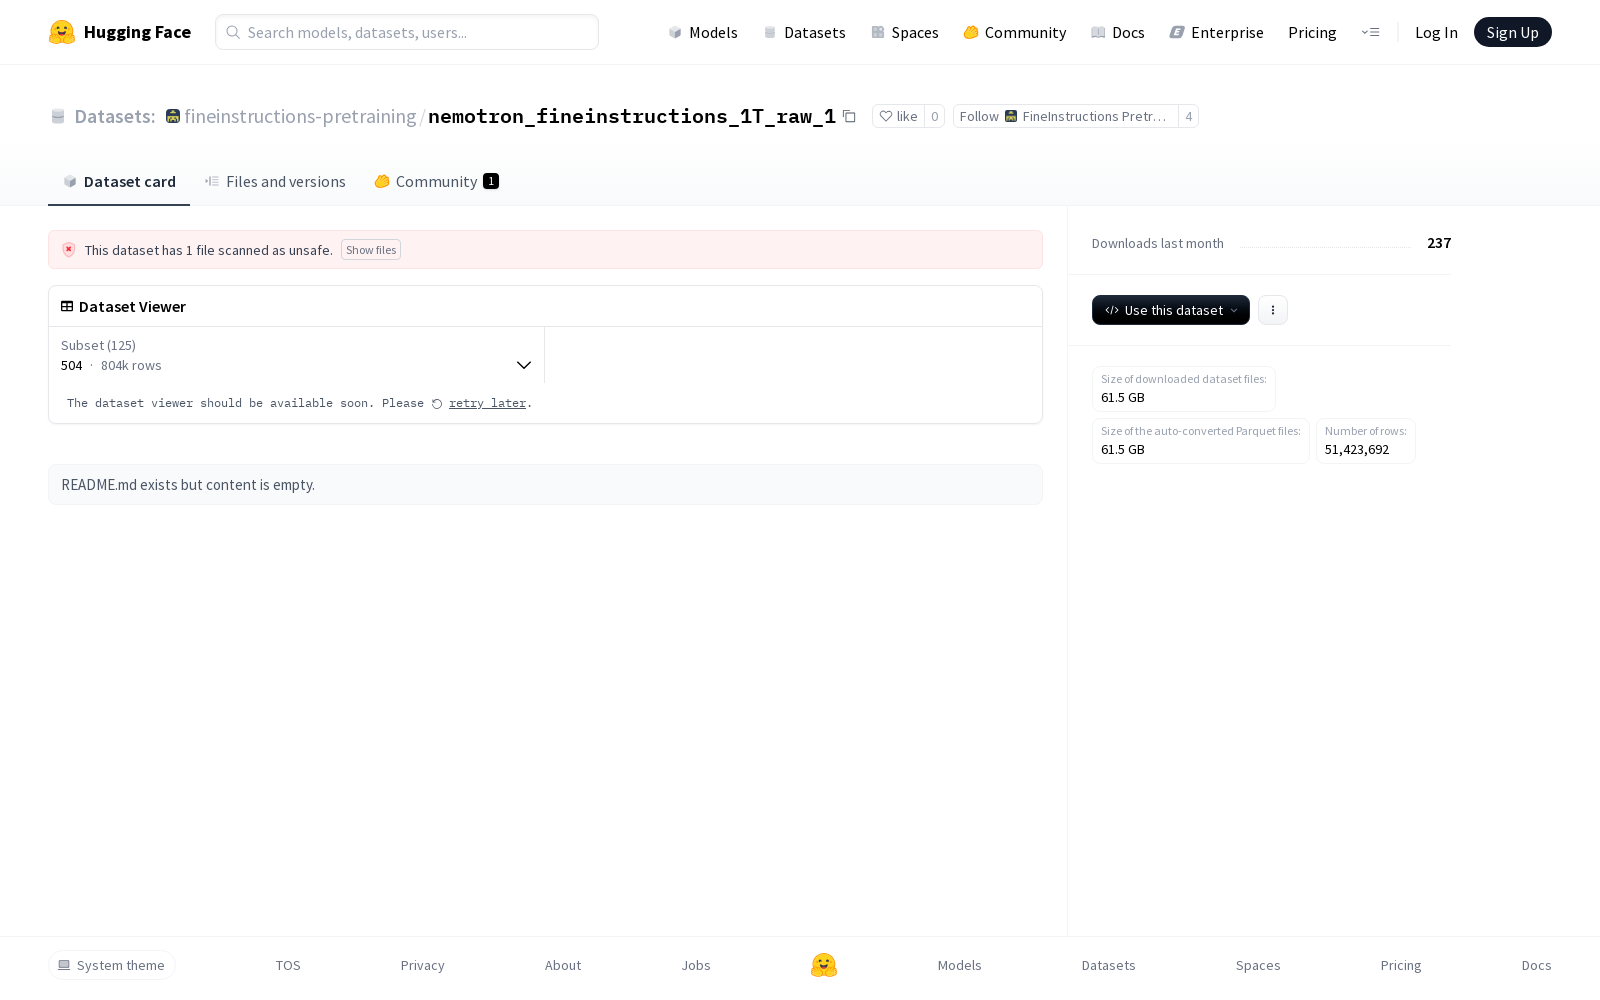Image resolution: width=1600 pixels, height=1000 pixels.
Task: Click the number of rows value 51,423,692
Action: point(1357,449)
